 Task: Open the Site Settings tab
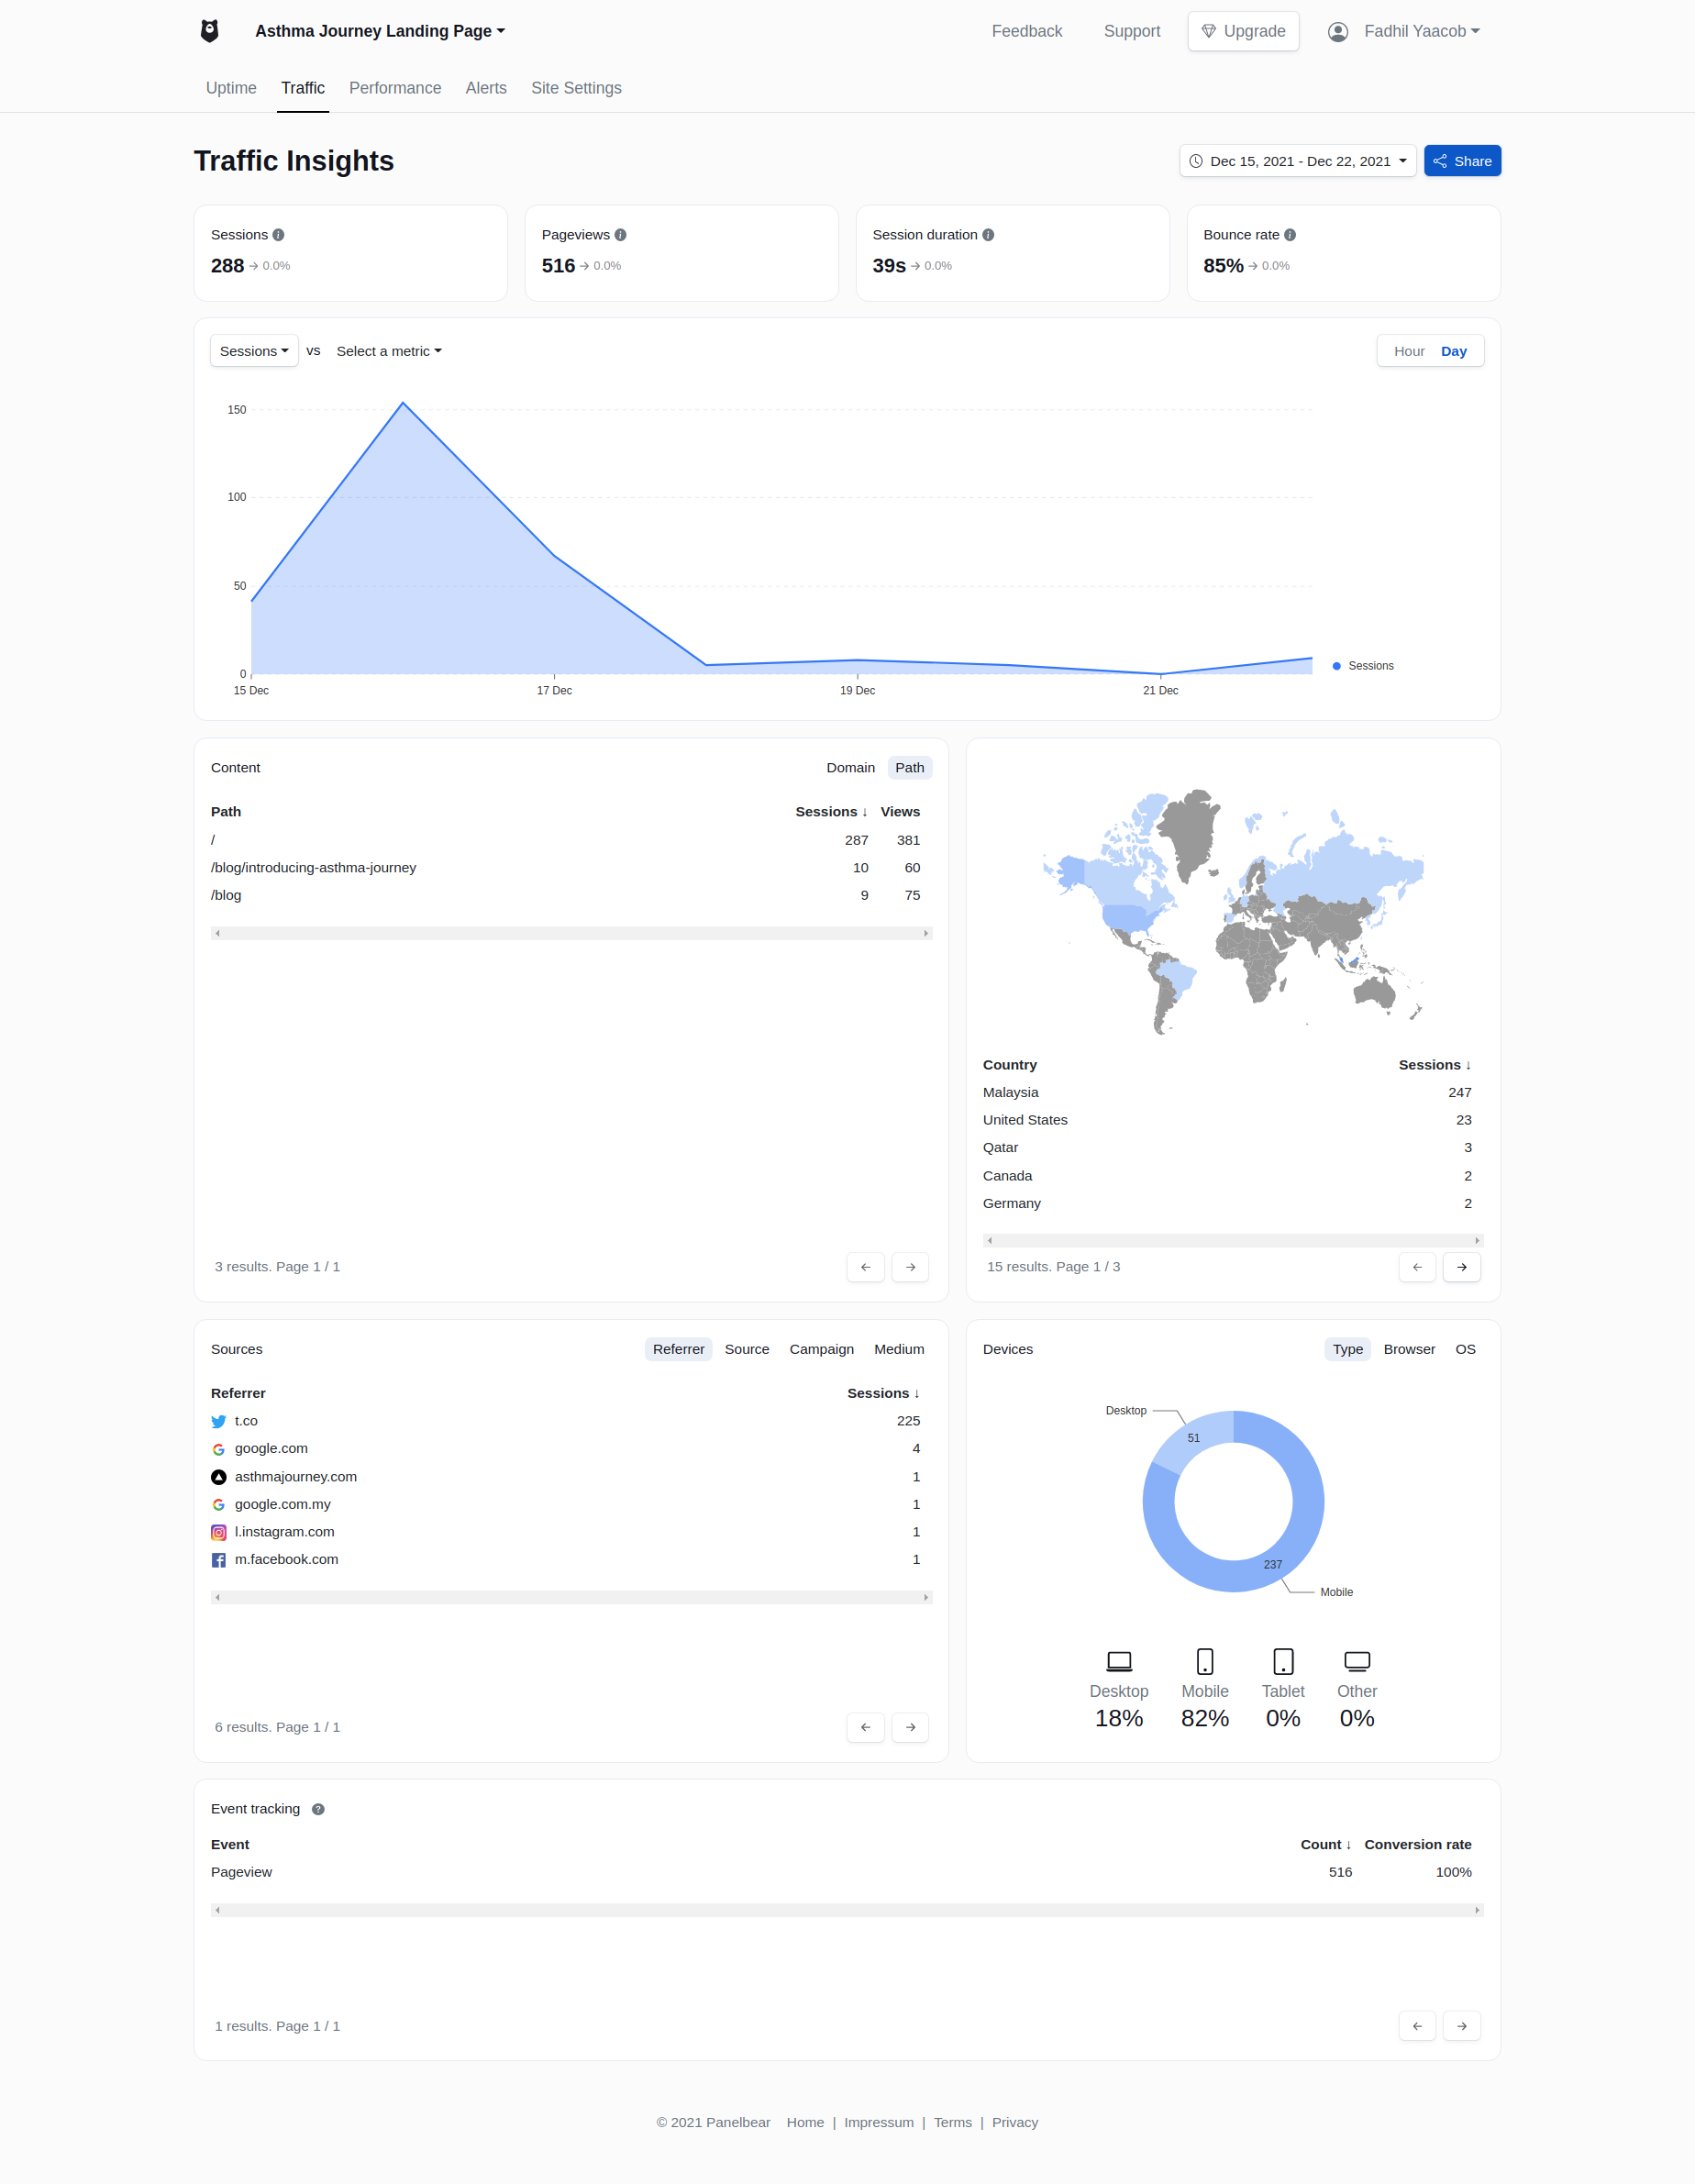[x=576, y=88]
